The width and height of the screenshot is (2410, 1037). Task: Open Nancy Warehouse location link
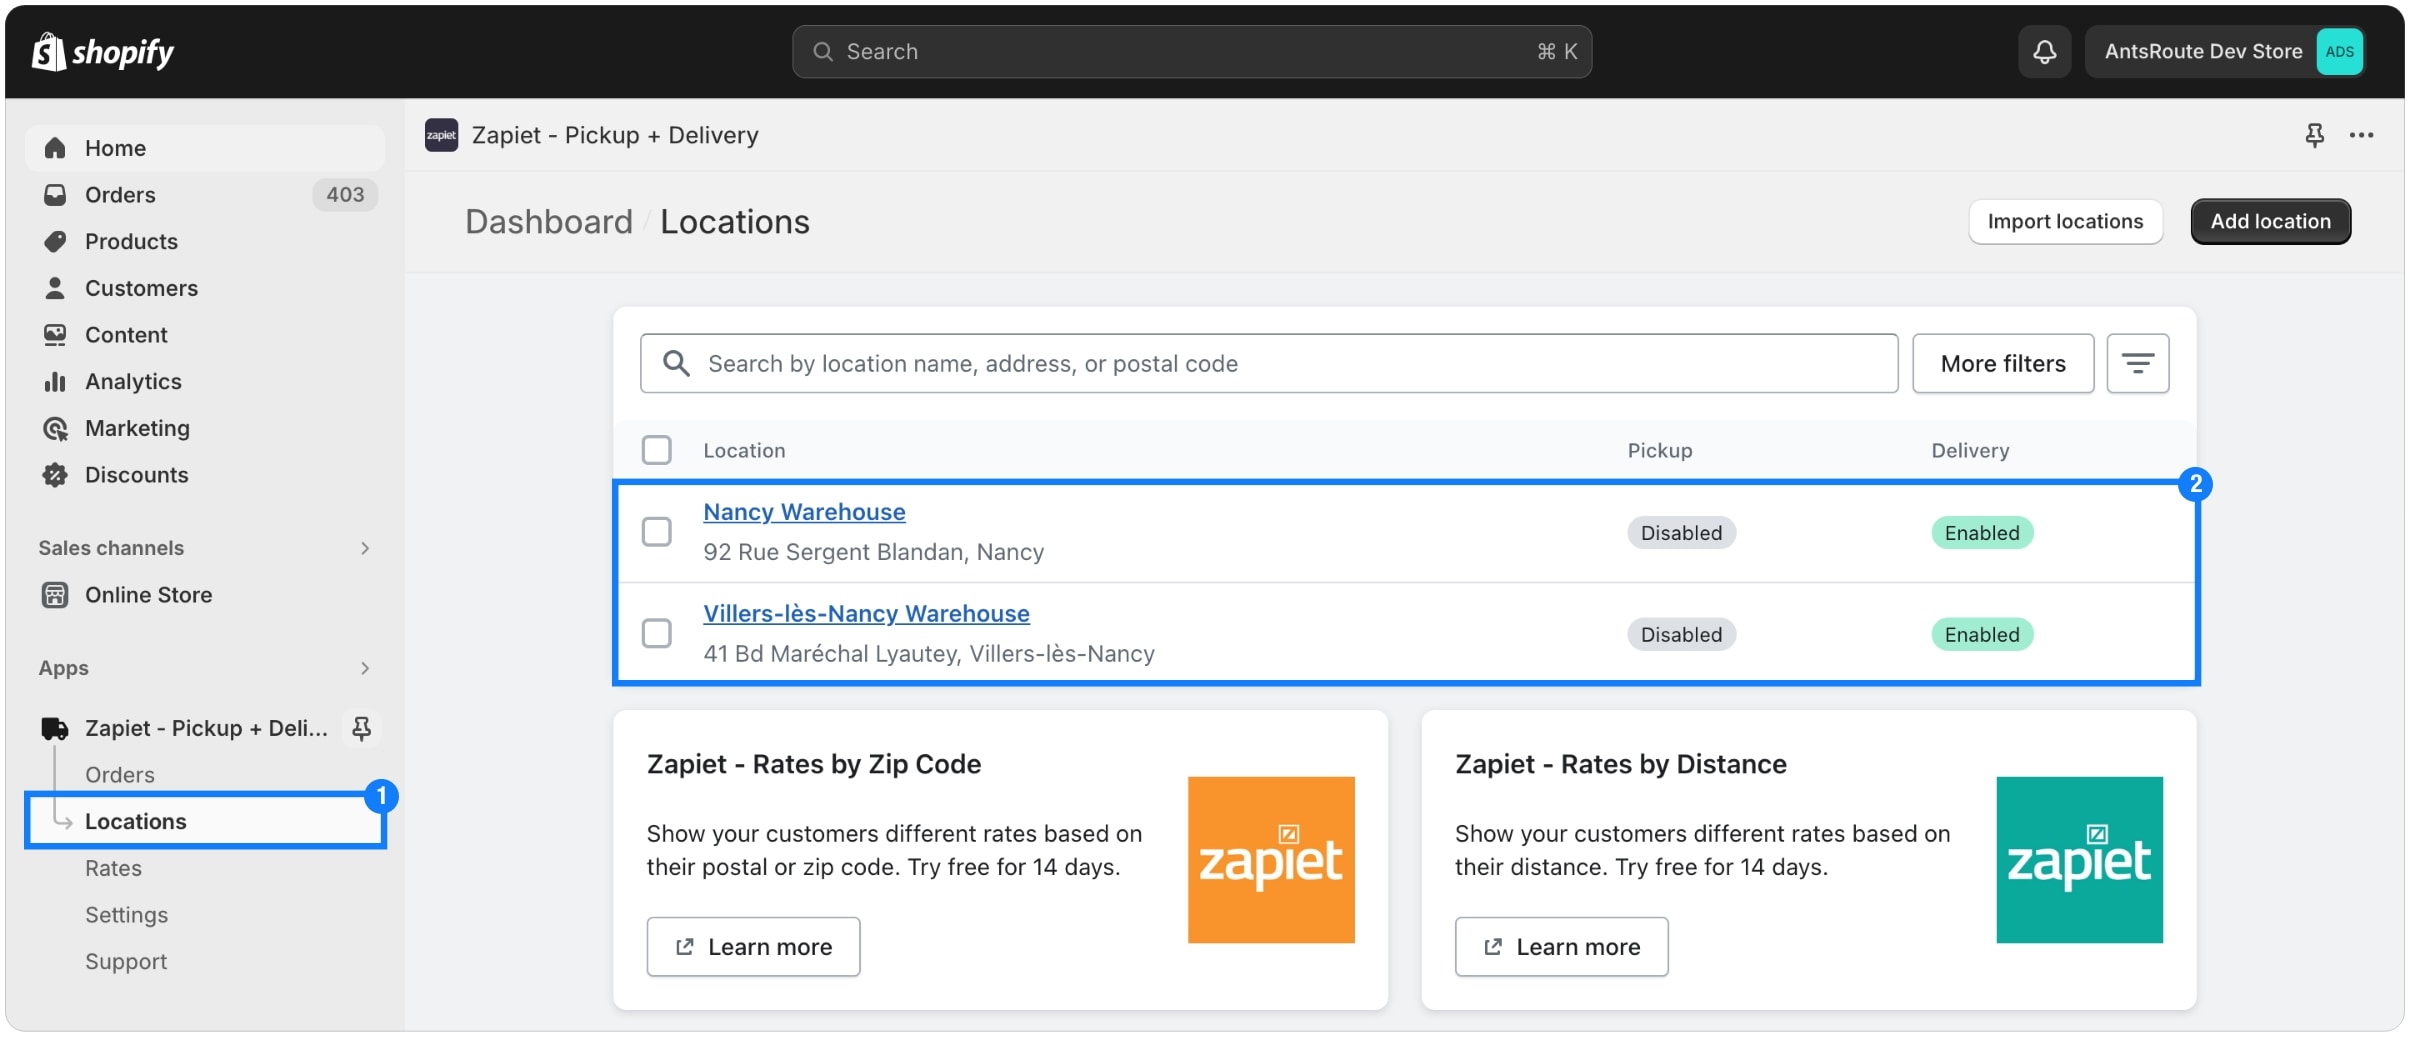click(x=804, y=512)
